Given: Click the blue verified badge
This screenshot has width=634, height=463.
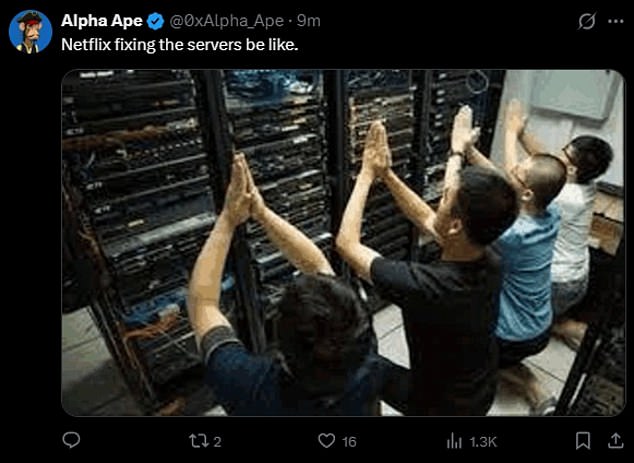Looking at the screenshot, I should click(155, 21).
